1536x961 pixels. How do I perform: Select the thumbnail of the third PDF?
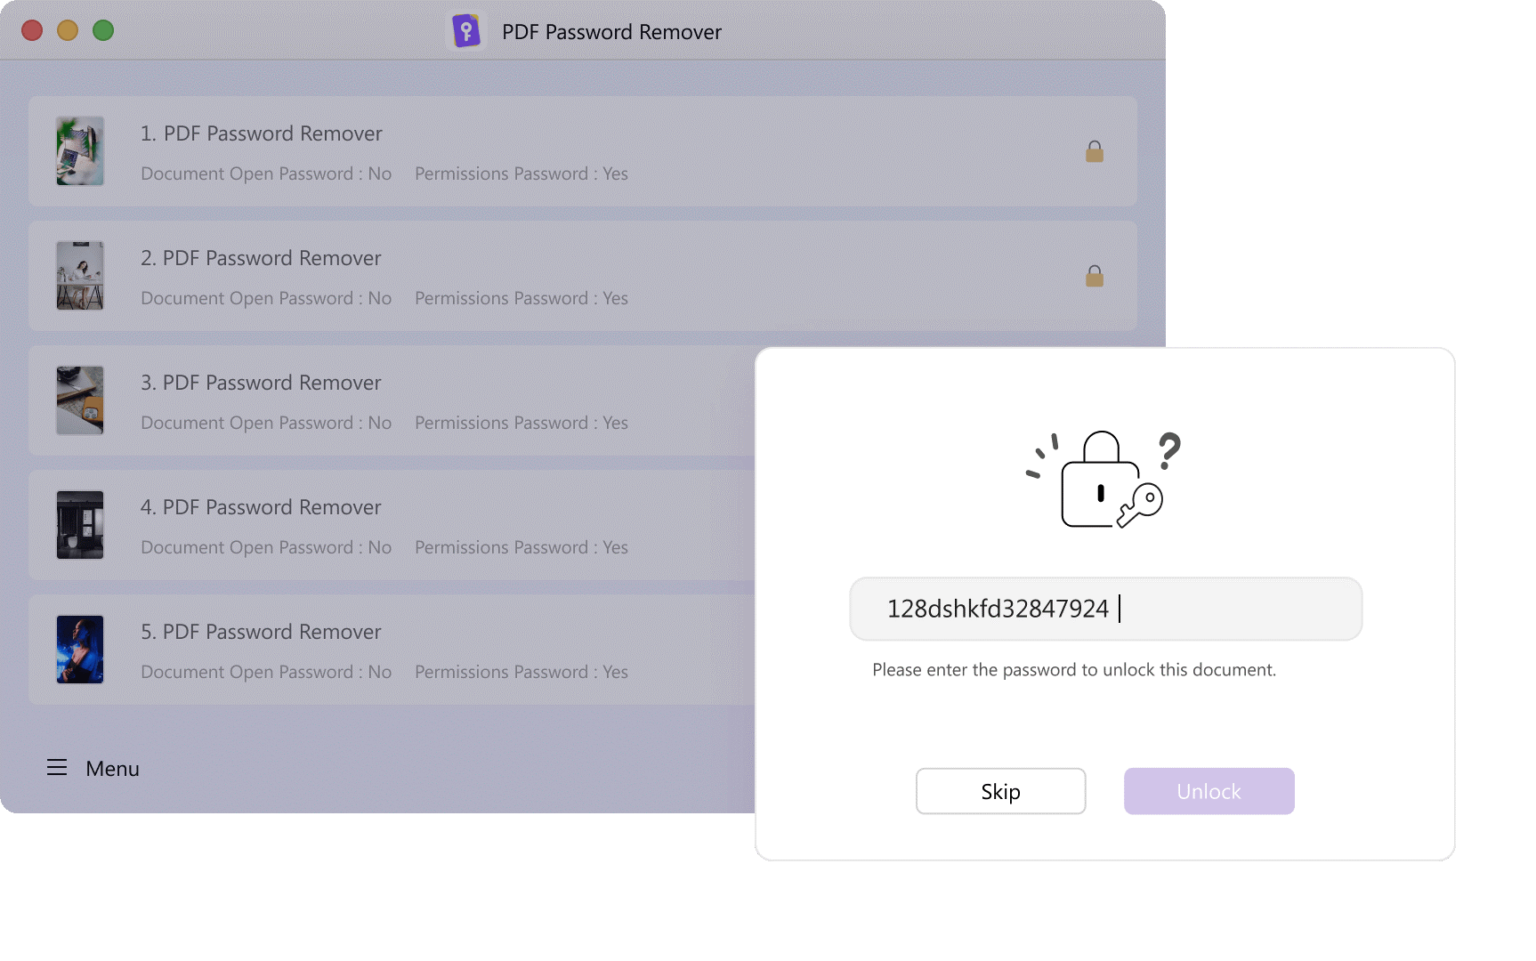point(80,400)
